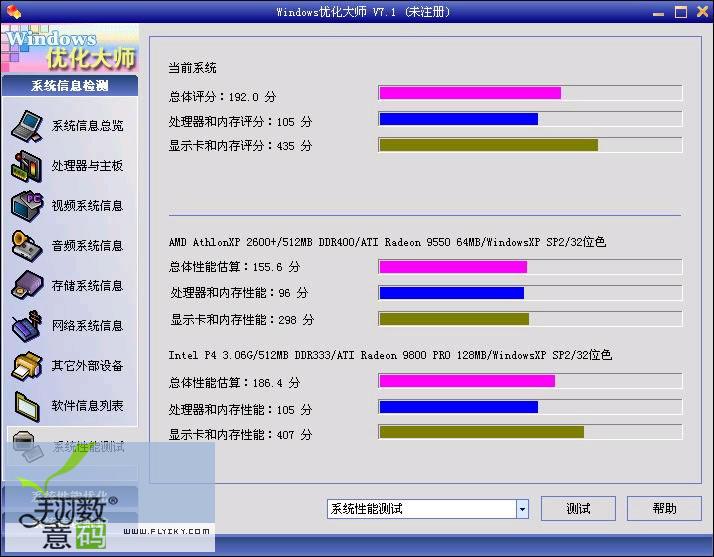Image resolution: width=714 pixels, height=557 pixels.
Task: Open the 系统性能测试 sidebar icon
Action: coord(27,446)
